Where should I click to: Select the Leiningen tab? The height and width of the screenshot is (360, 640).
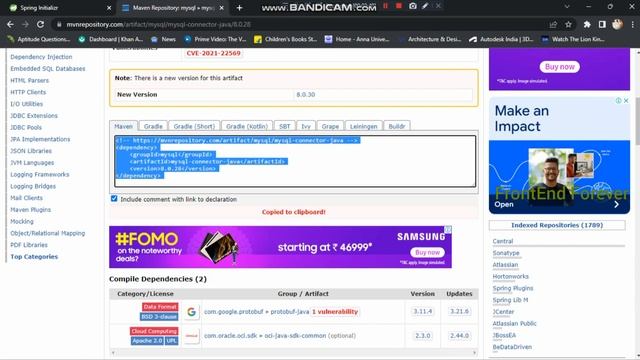tap(364, 127)
